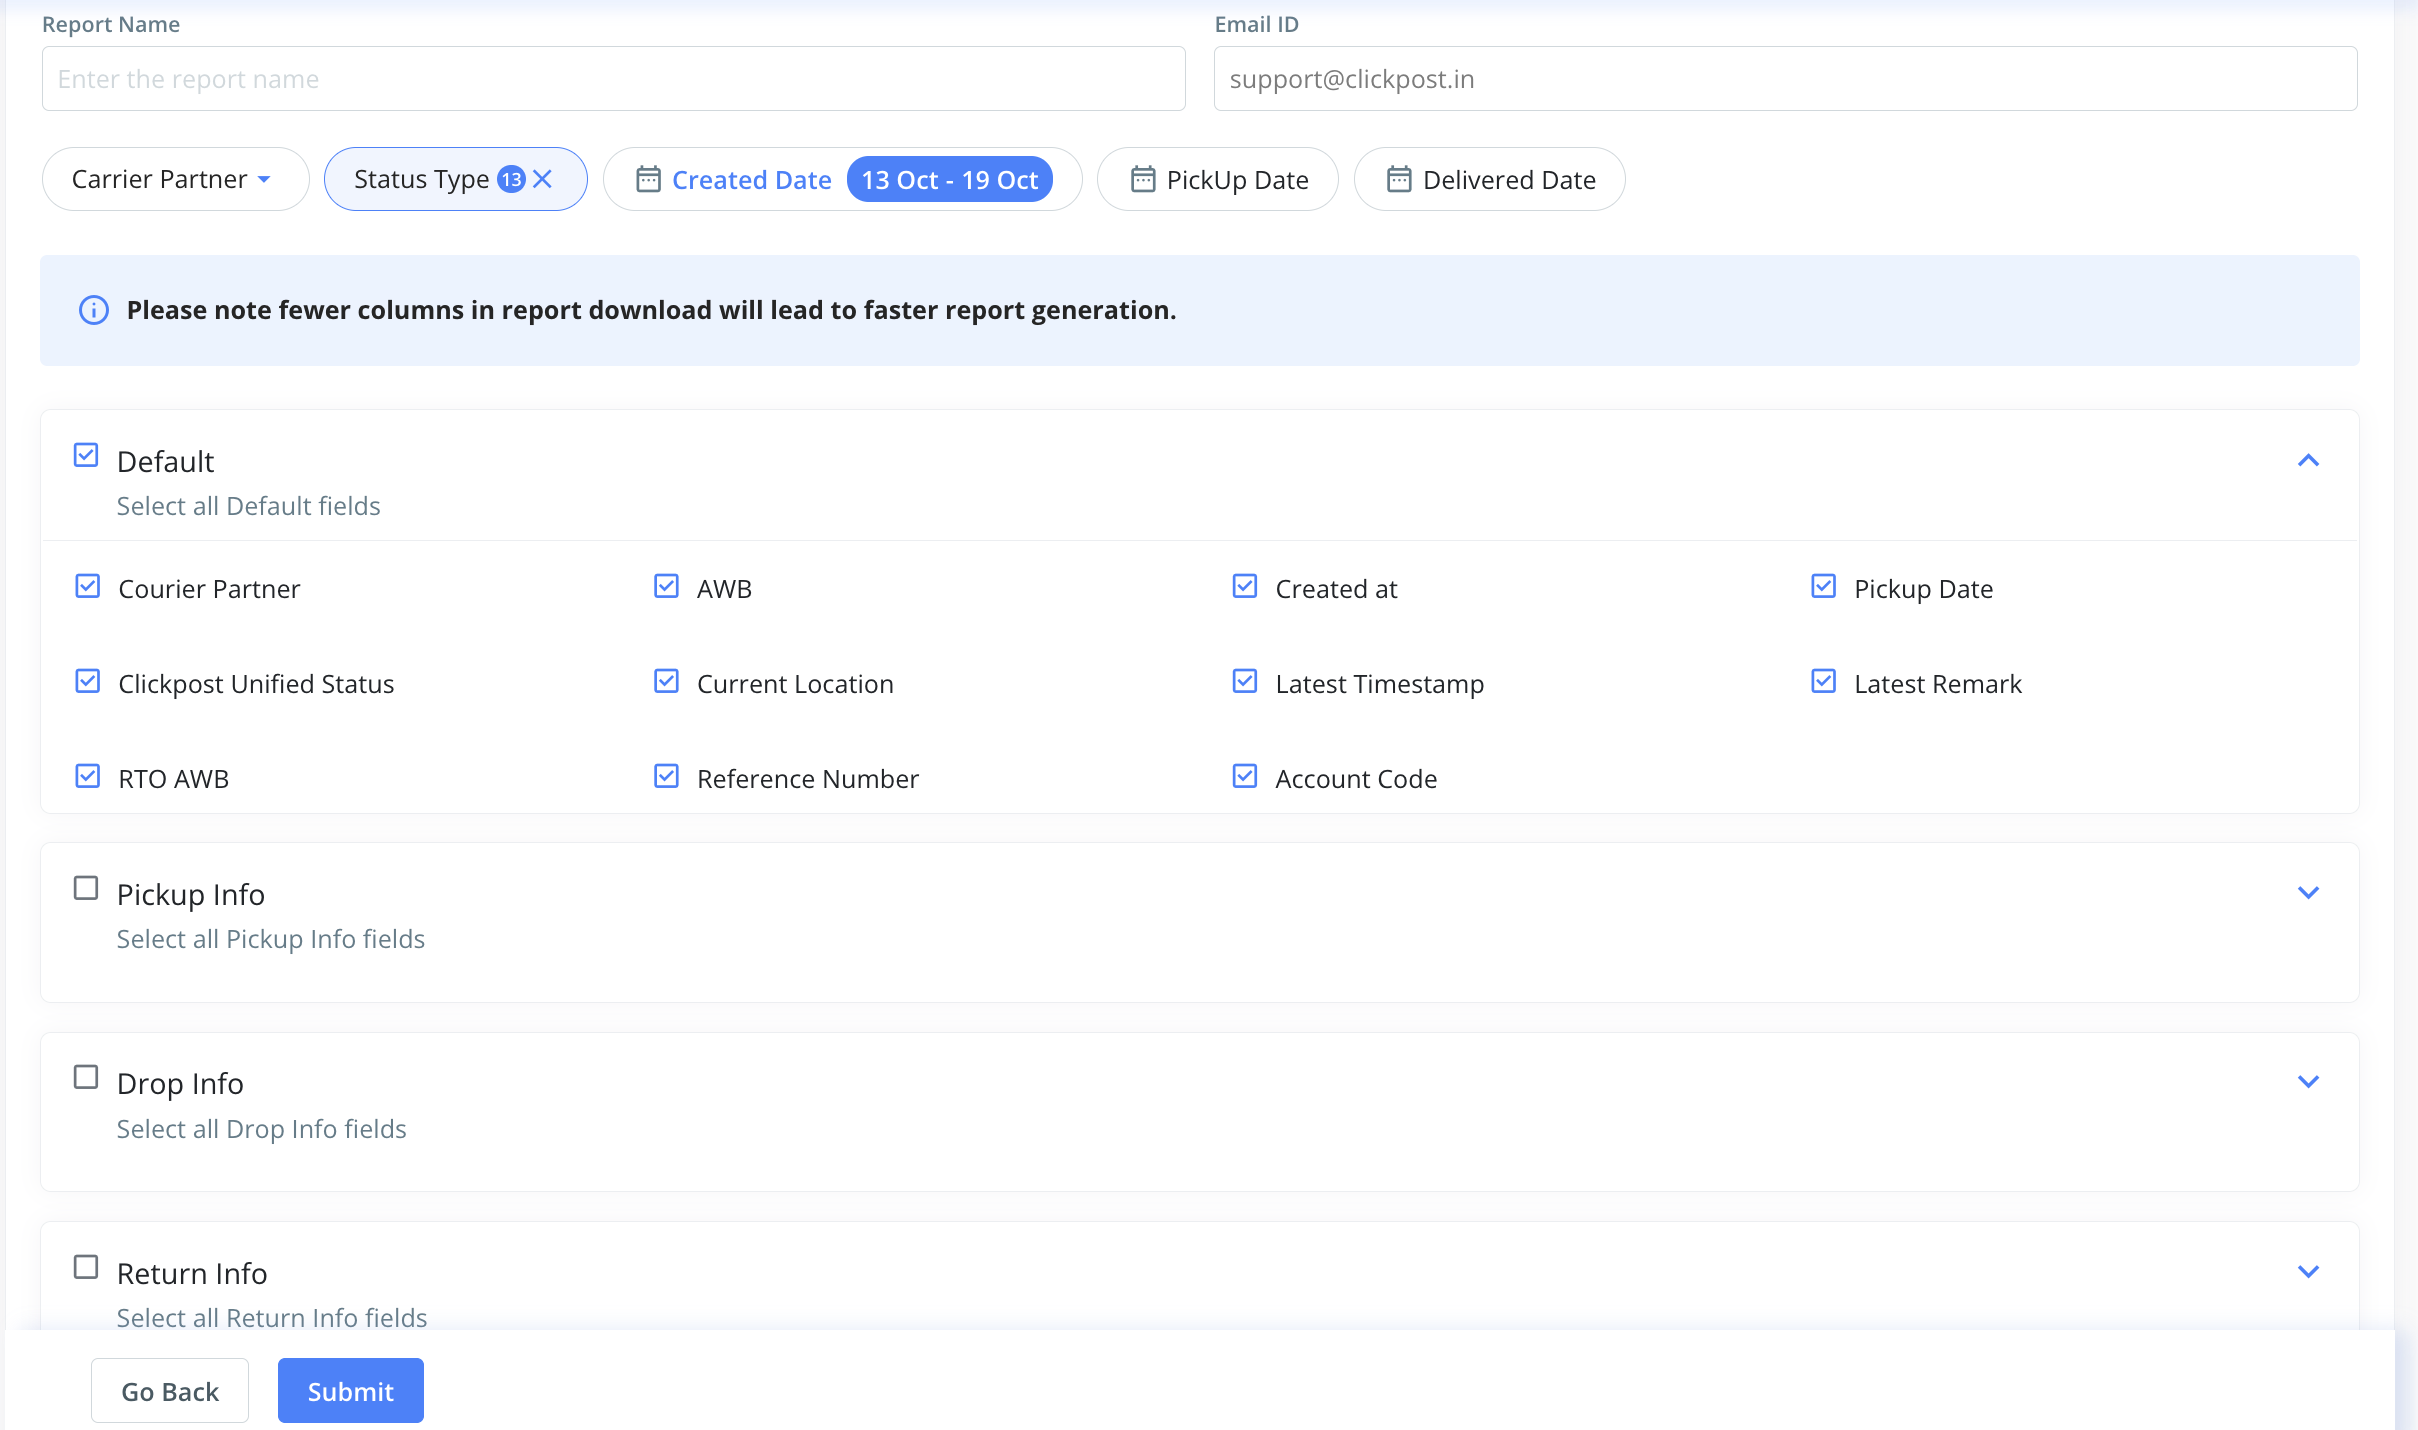Click the Submit button
The height and width of the screenshot is (1430, 2418).
pos(350,1390)
